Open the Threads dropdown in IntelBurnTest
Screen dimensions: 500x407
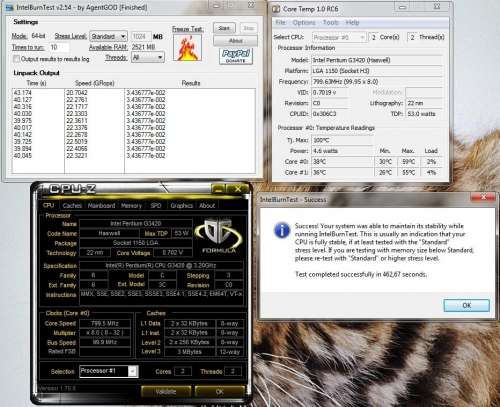point(148,57)
